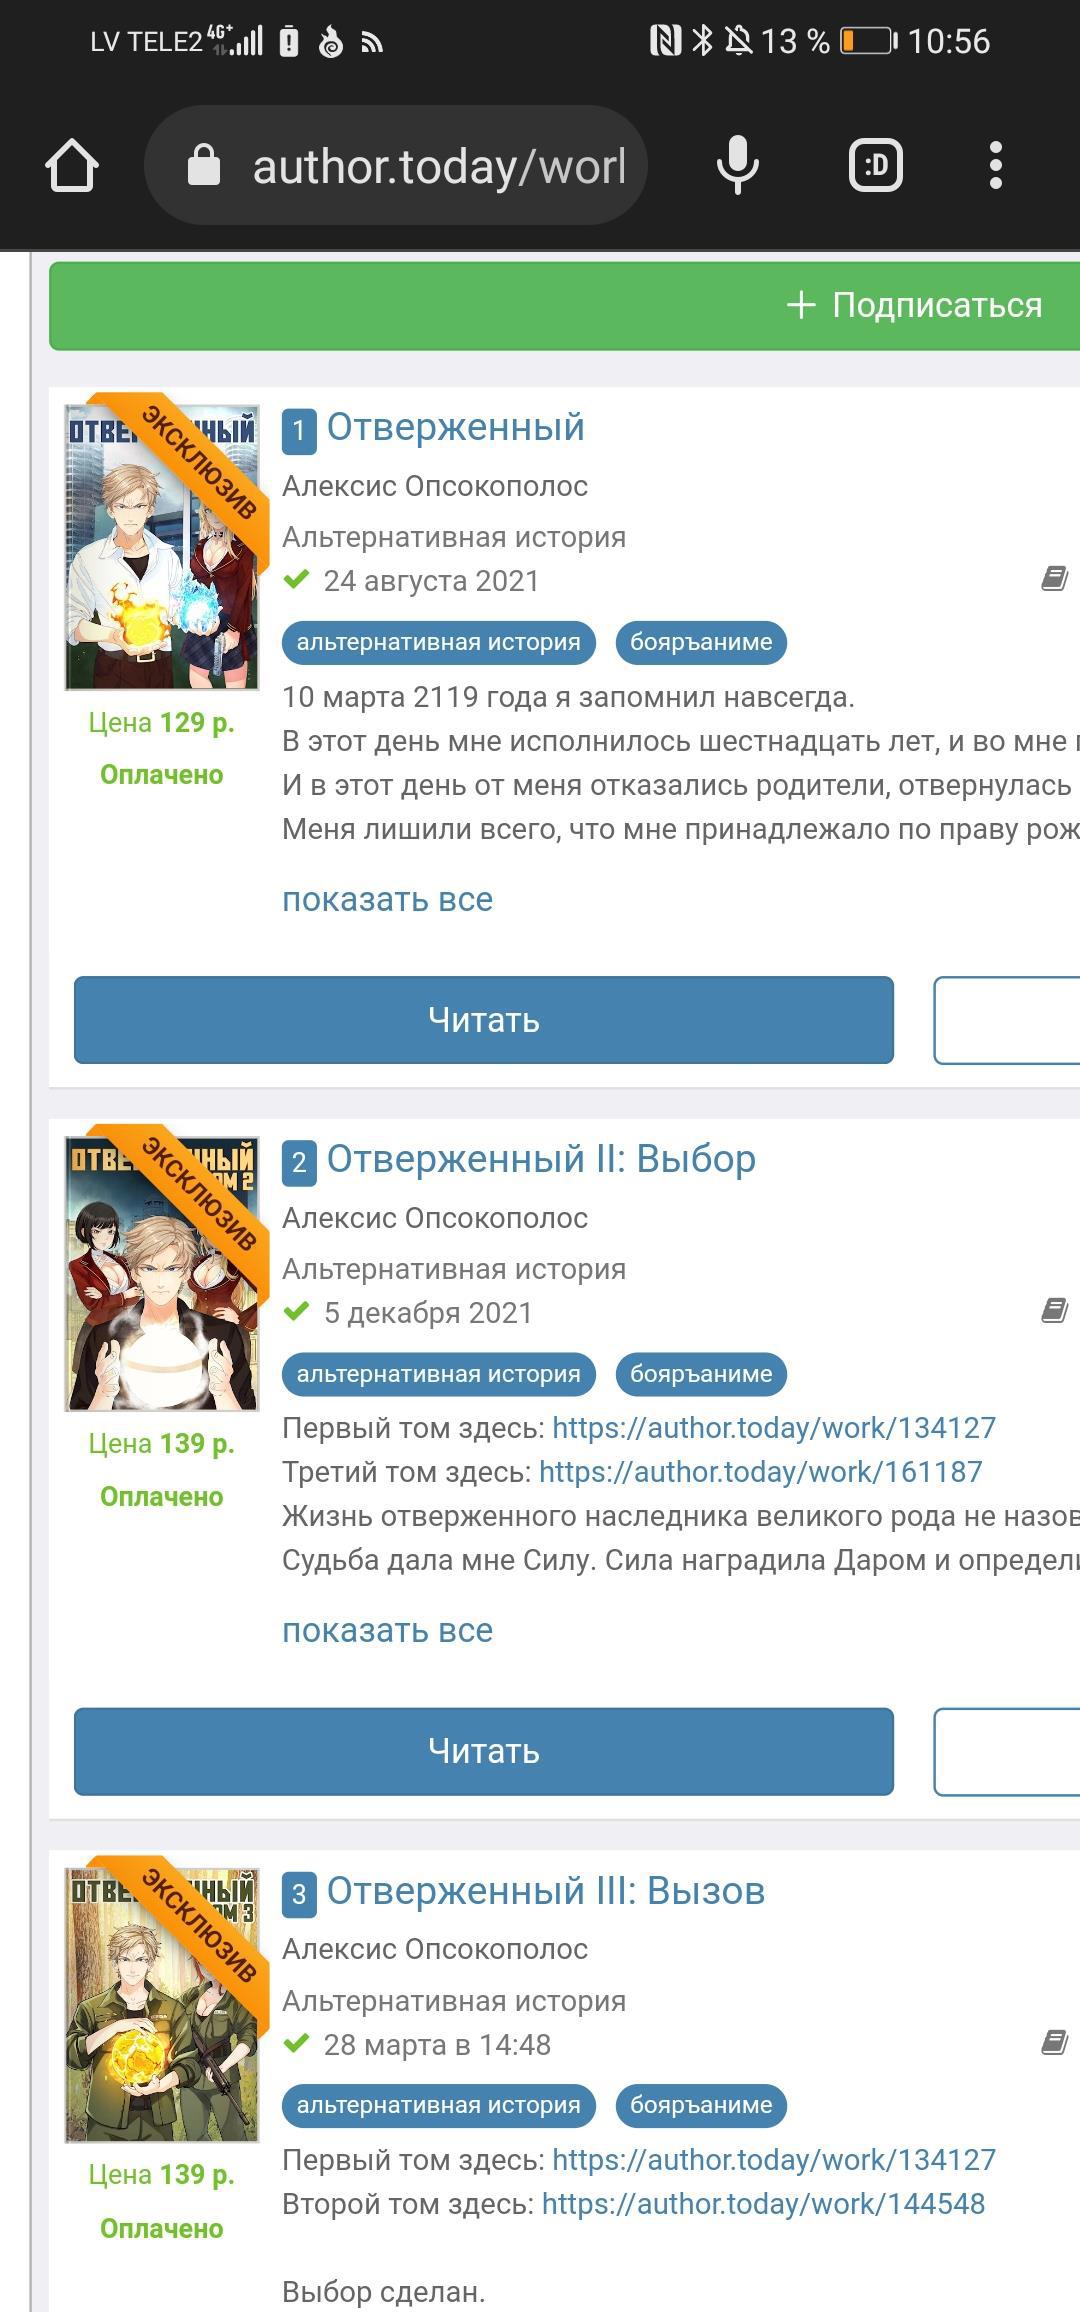Select the бояръаниме tag on the first book
The height and width of the screenshot is (2312, 1080).
pos(701,642)
